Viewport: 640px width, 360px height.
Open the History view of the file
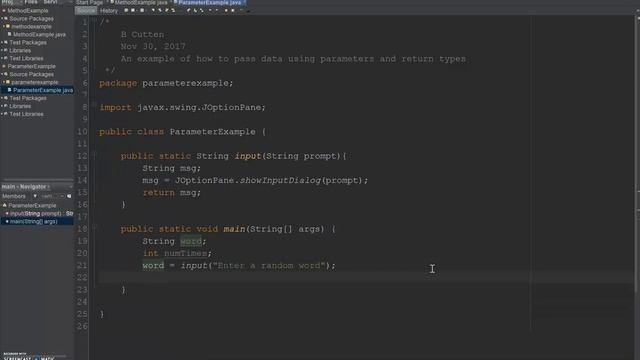pos(109,11)
